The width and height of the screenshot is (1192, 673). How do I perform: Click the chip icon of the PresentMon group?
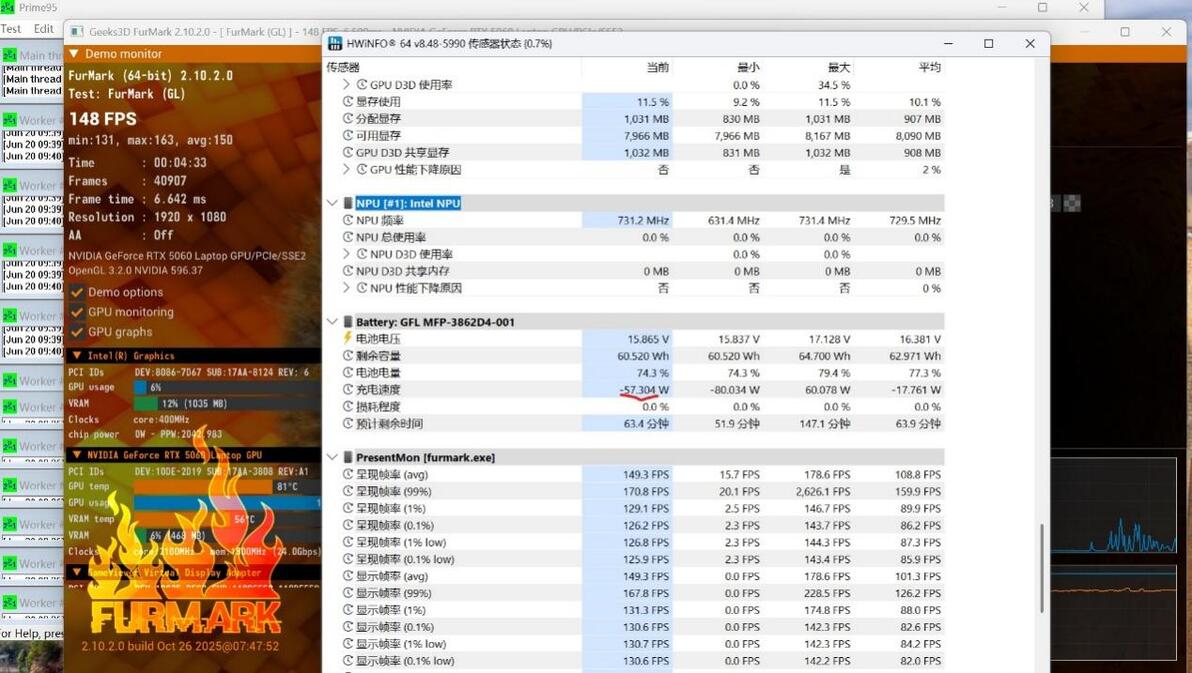click(347, 457)
